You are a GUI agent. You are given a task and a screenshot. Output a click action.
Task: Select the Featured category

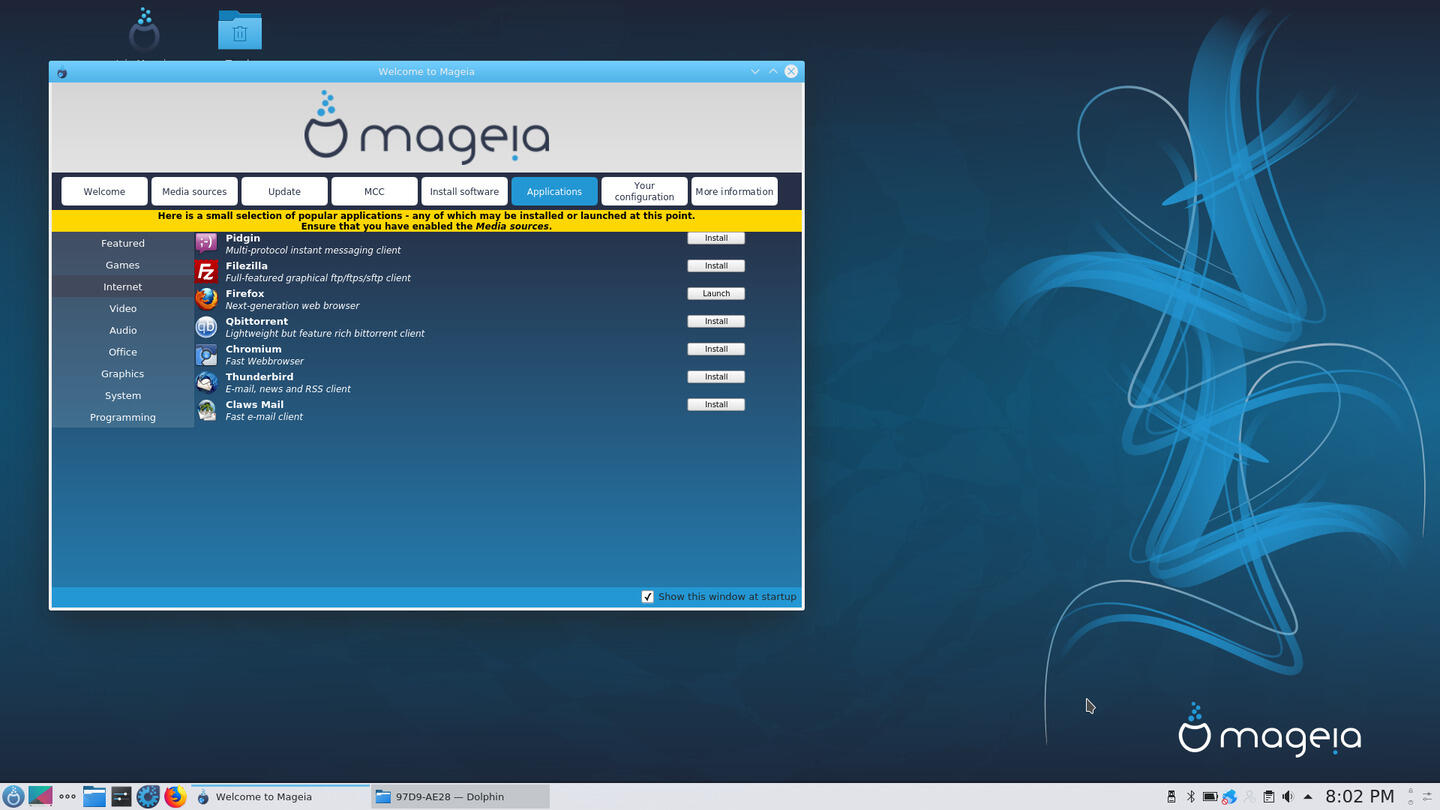pyautogui.click(x=123, y=243)
